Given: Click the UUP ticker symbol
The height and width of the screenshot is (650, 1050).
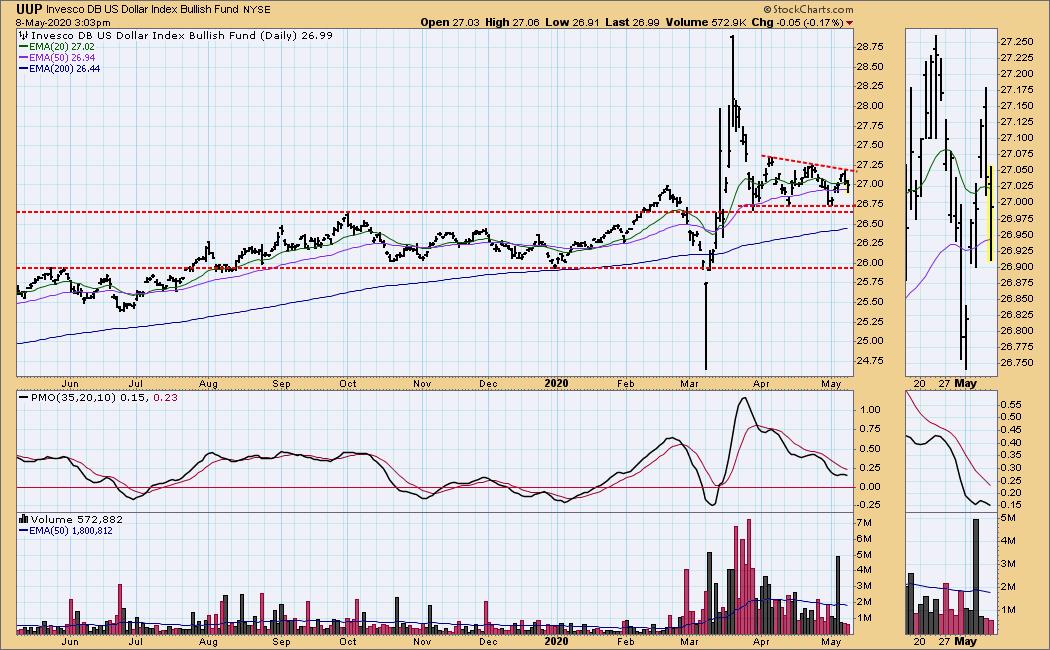Looking at the screenshot, I should tap(29, 9).
